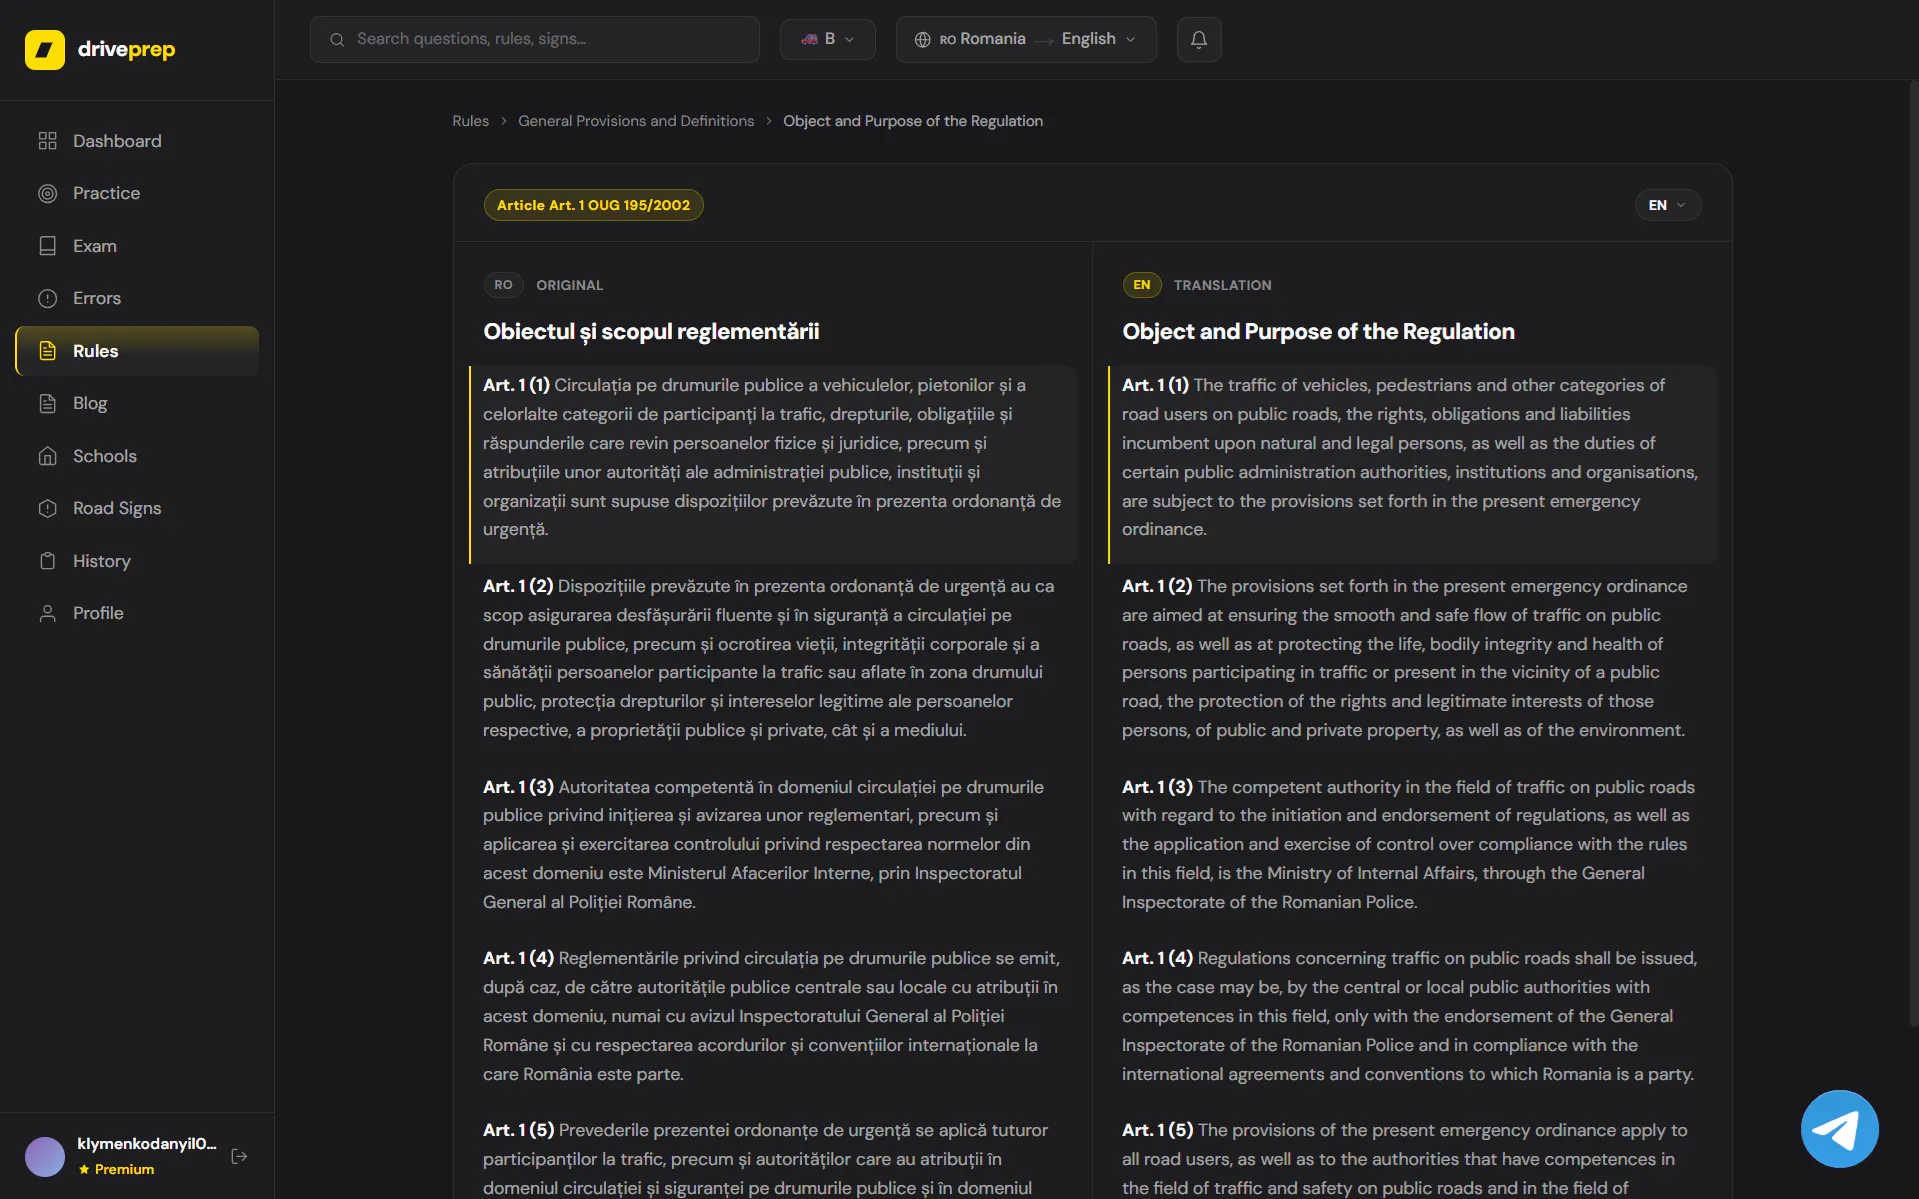Screen dimensions: 1919x1199
Task: Select English paragraph Art. 1 (4)
Action: 1410,1016
